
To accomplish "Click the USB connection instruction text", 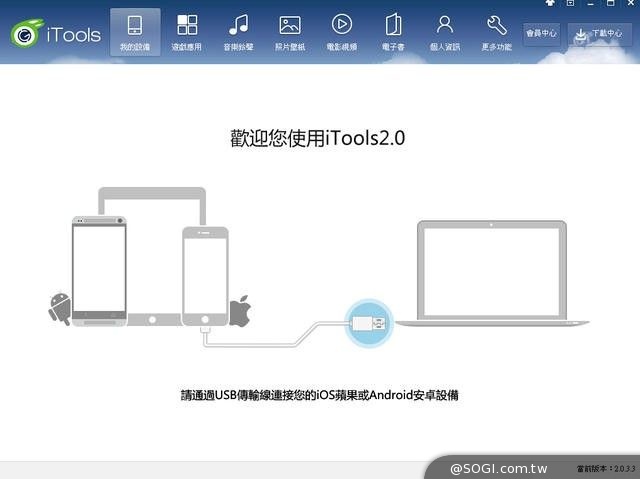I will [x=320, y=395].
